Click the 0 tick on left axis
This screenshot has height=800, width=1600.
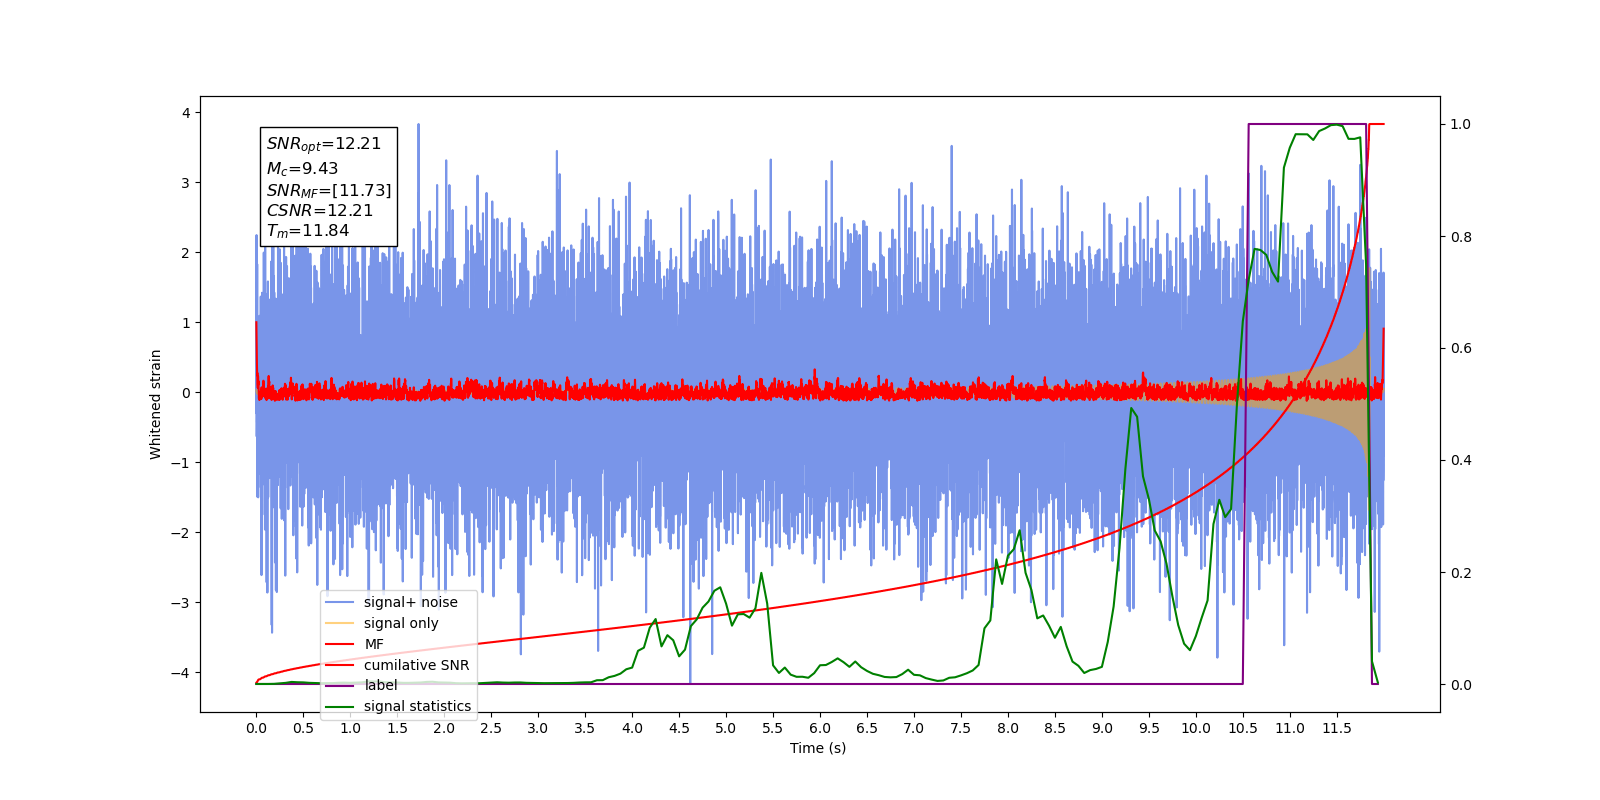point(186,393)
